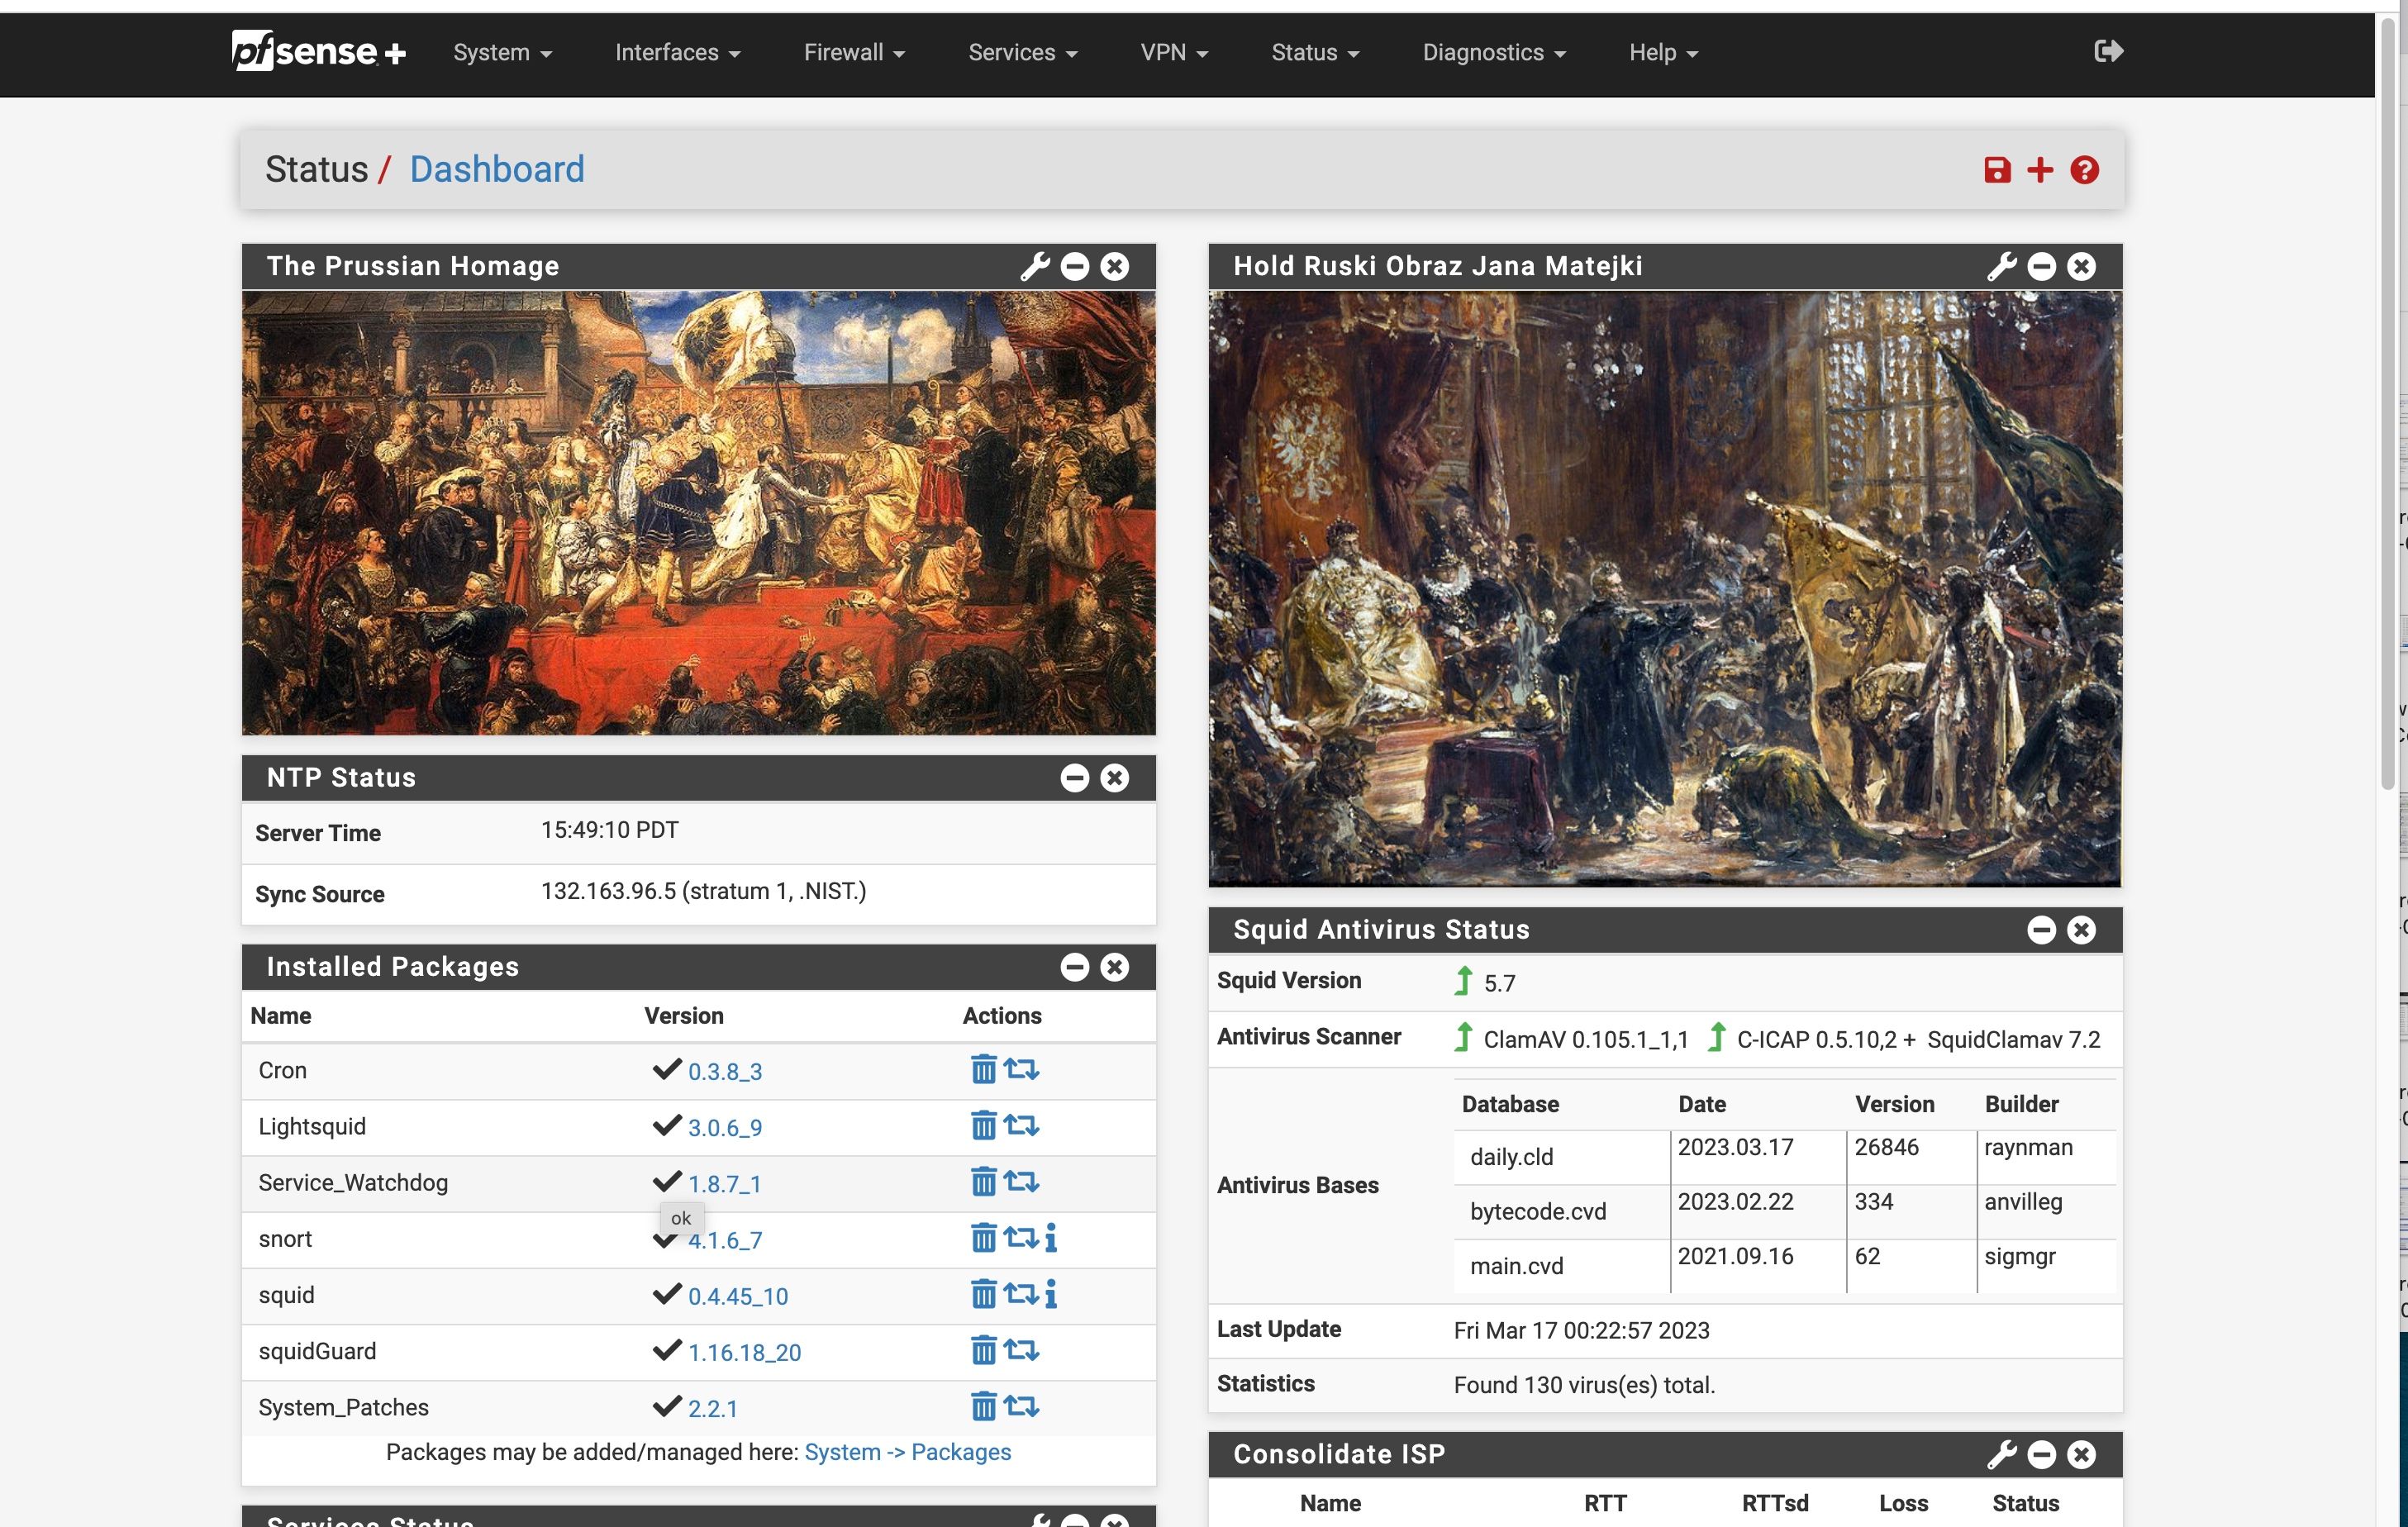Reinstall the squid package
2408x1527 pixels.
1021,1294
